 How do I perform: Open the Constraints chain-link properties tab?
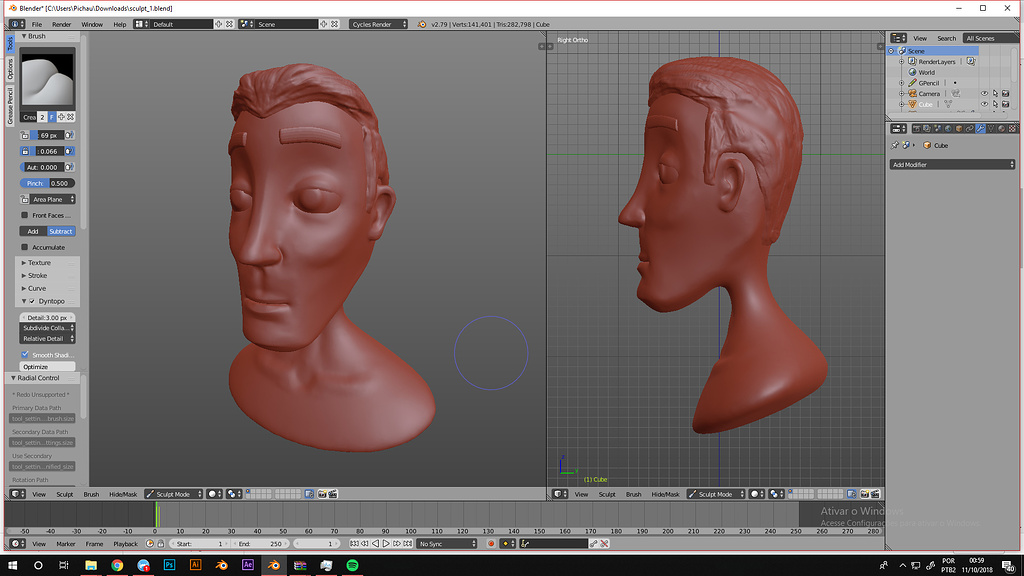(969, 129)
